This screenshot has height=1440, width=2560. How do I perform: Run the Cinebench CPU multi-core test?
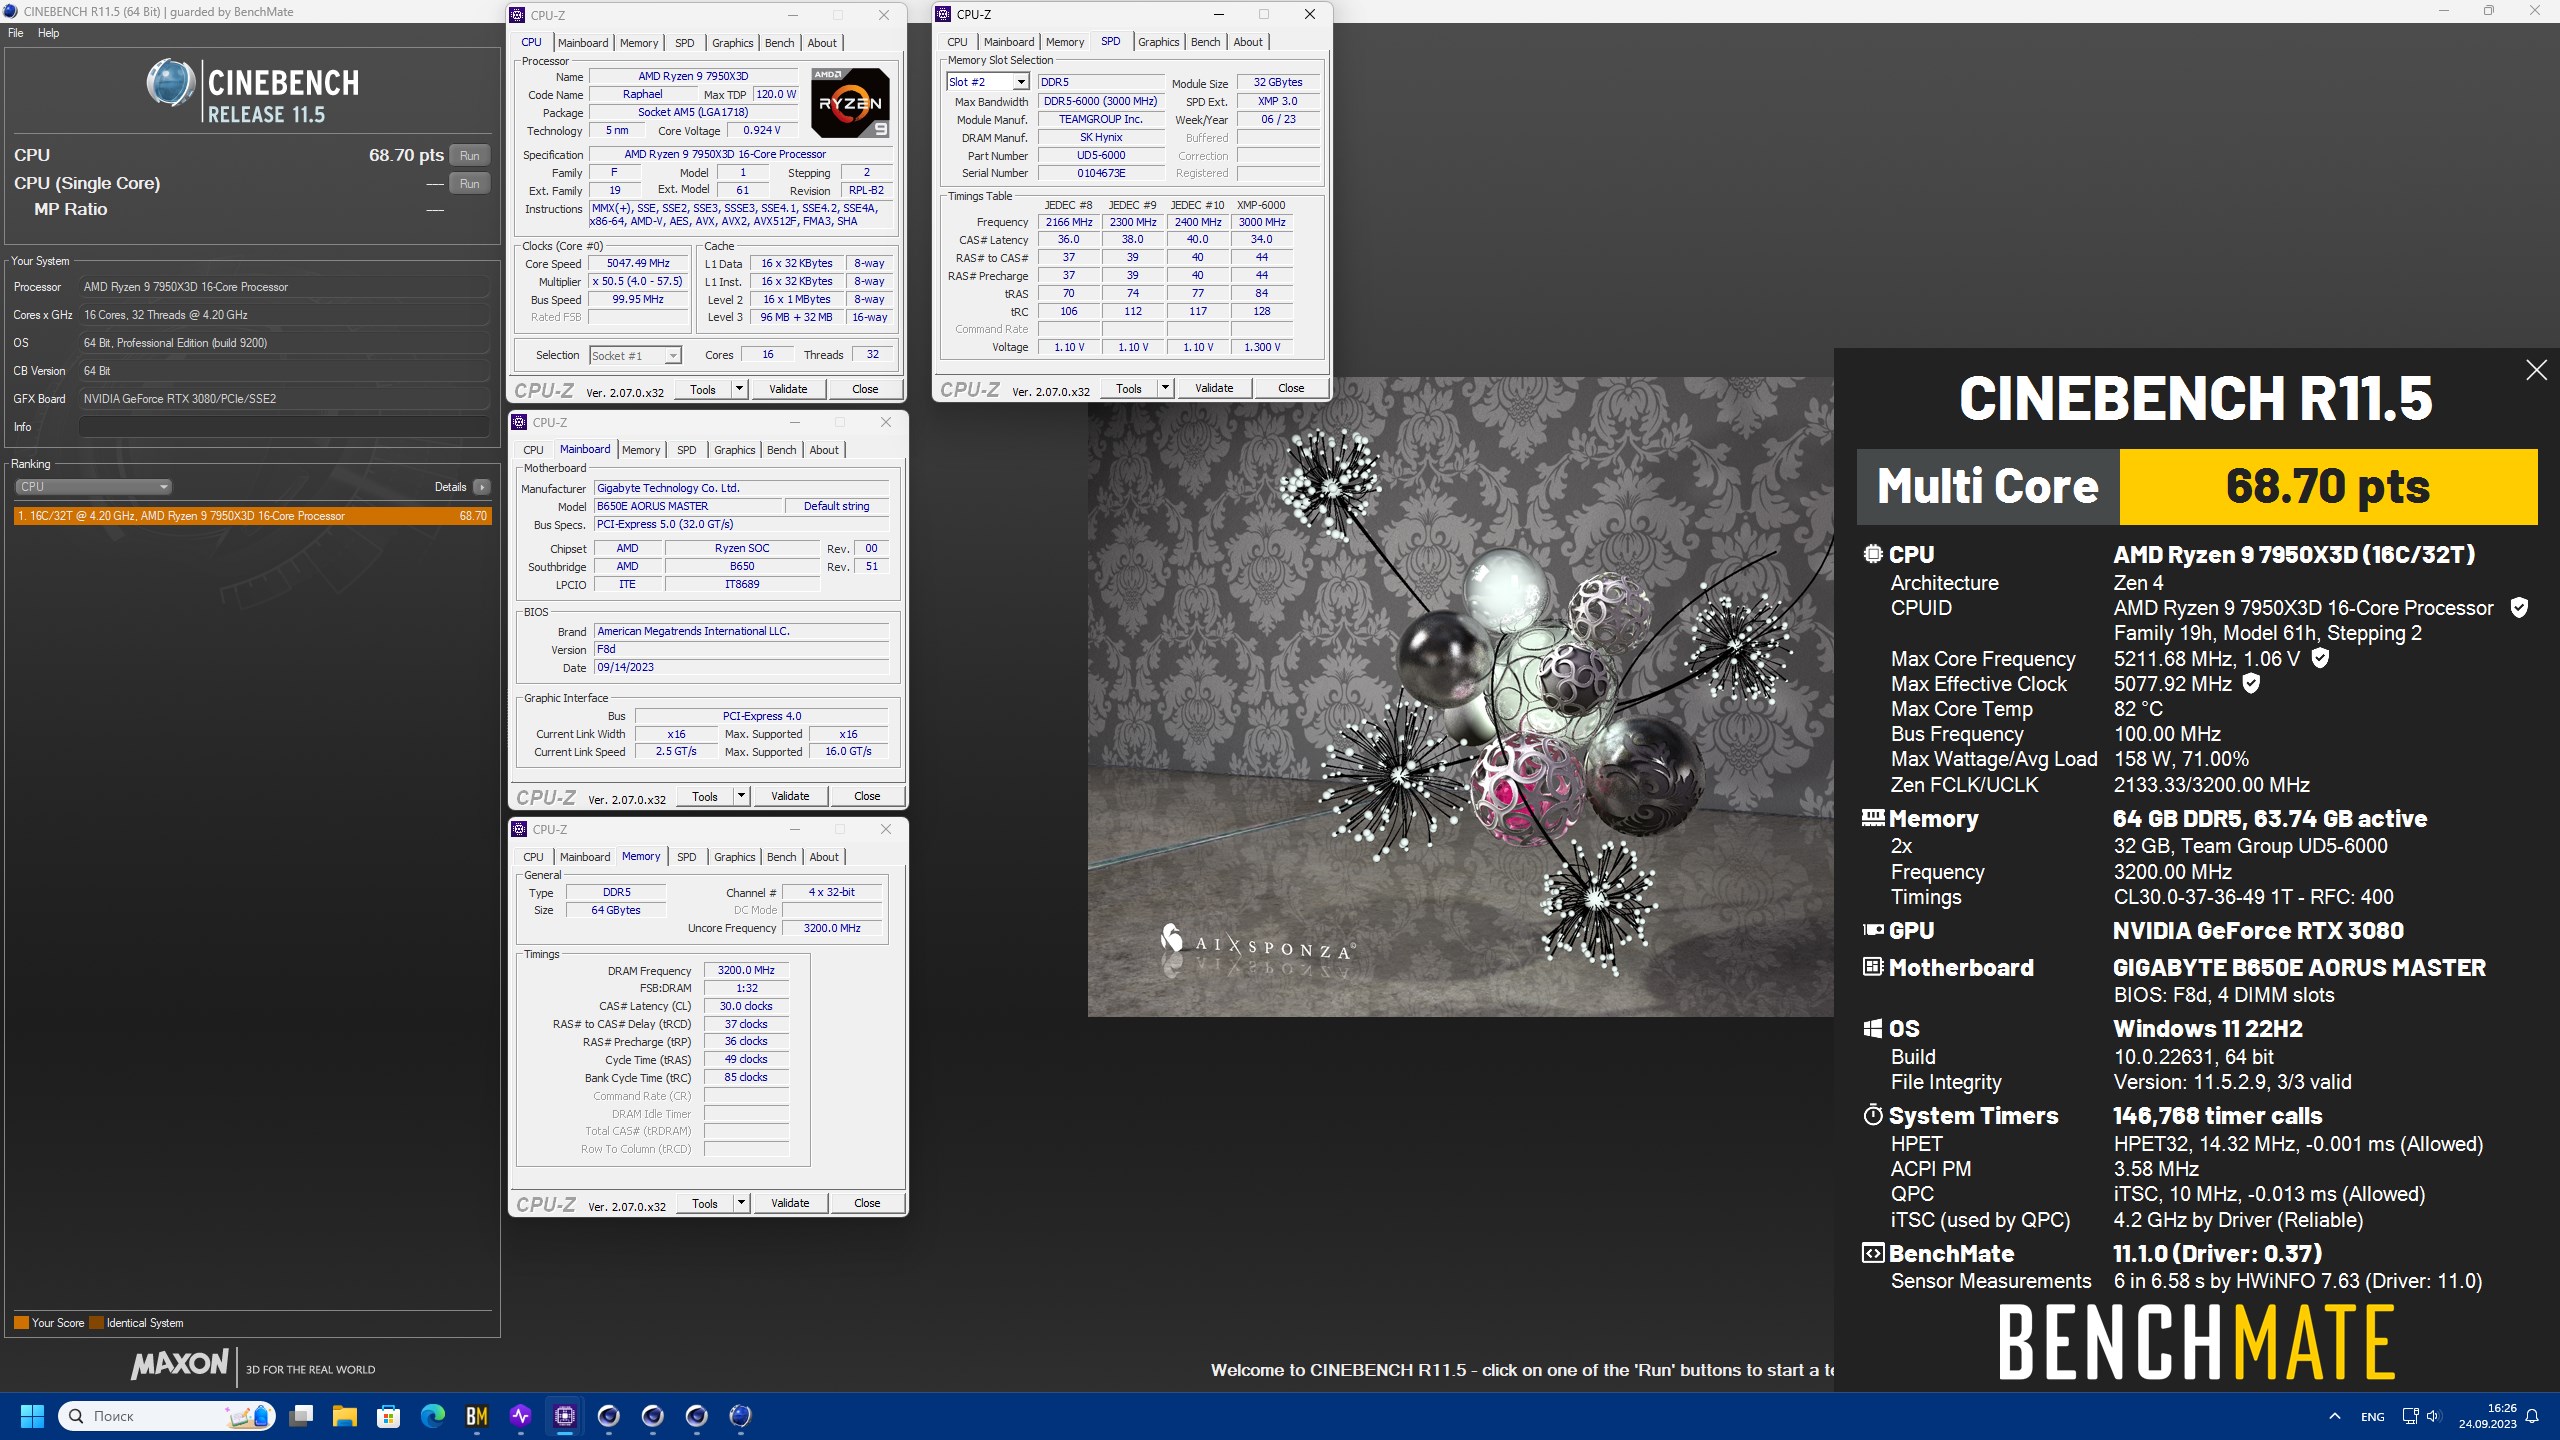(469, 155)
